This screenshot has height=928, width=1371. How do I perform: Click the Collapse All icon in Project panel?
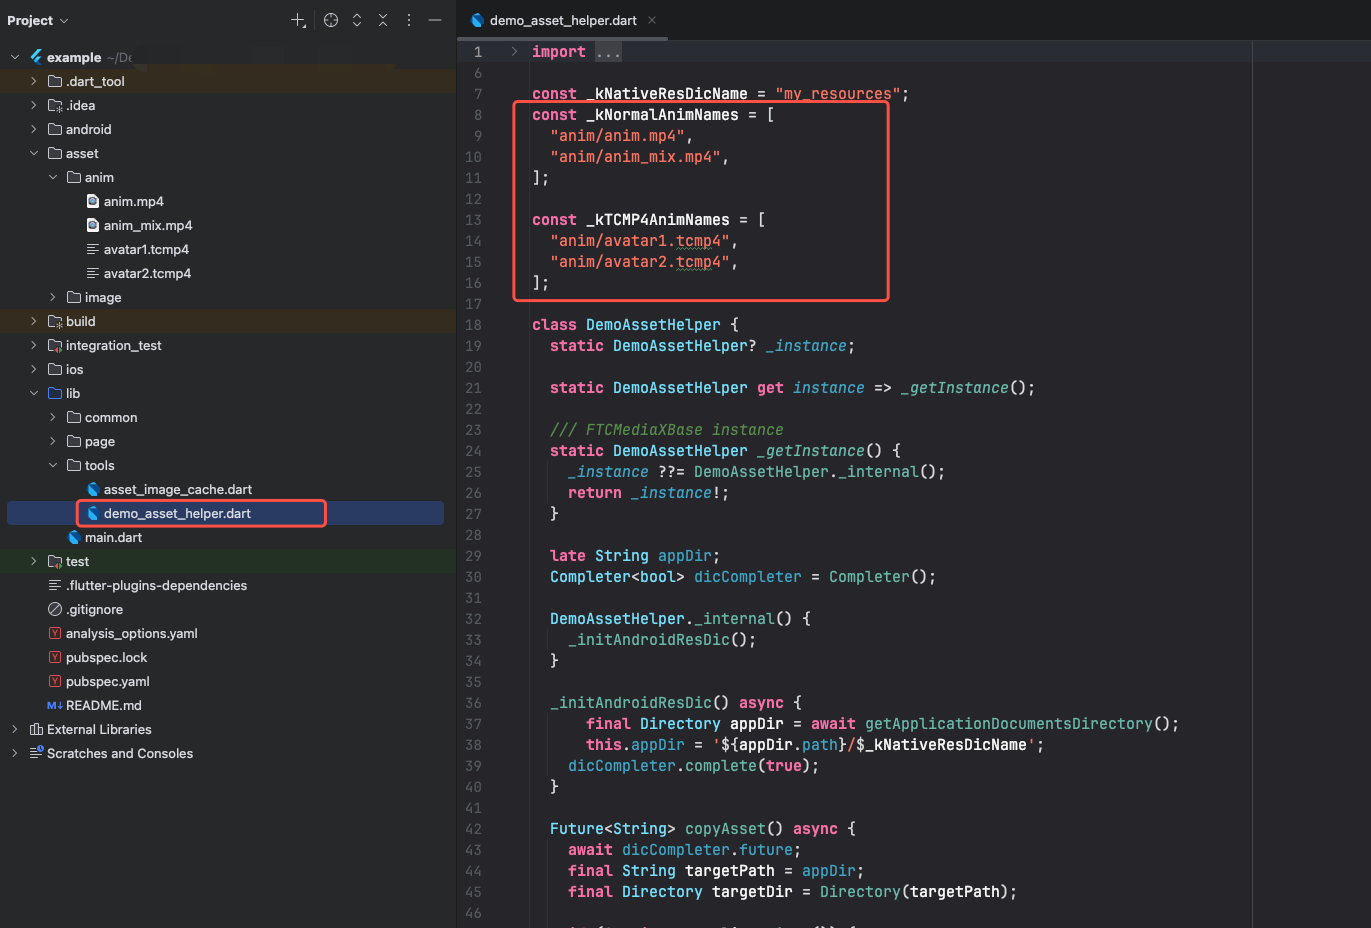(383, 20)
